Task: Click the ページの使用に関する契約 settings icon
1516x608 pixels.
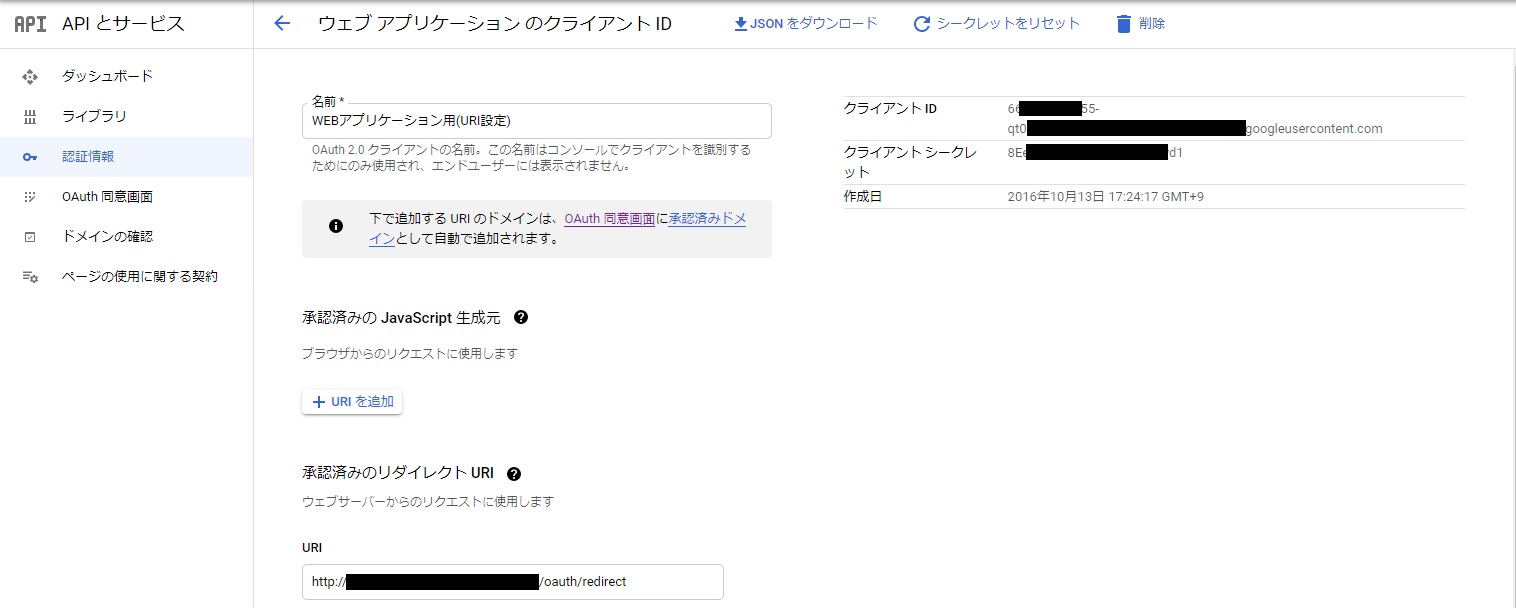Action: coord(30,277)
